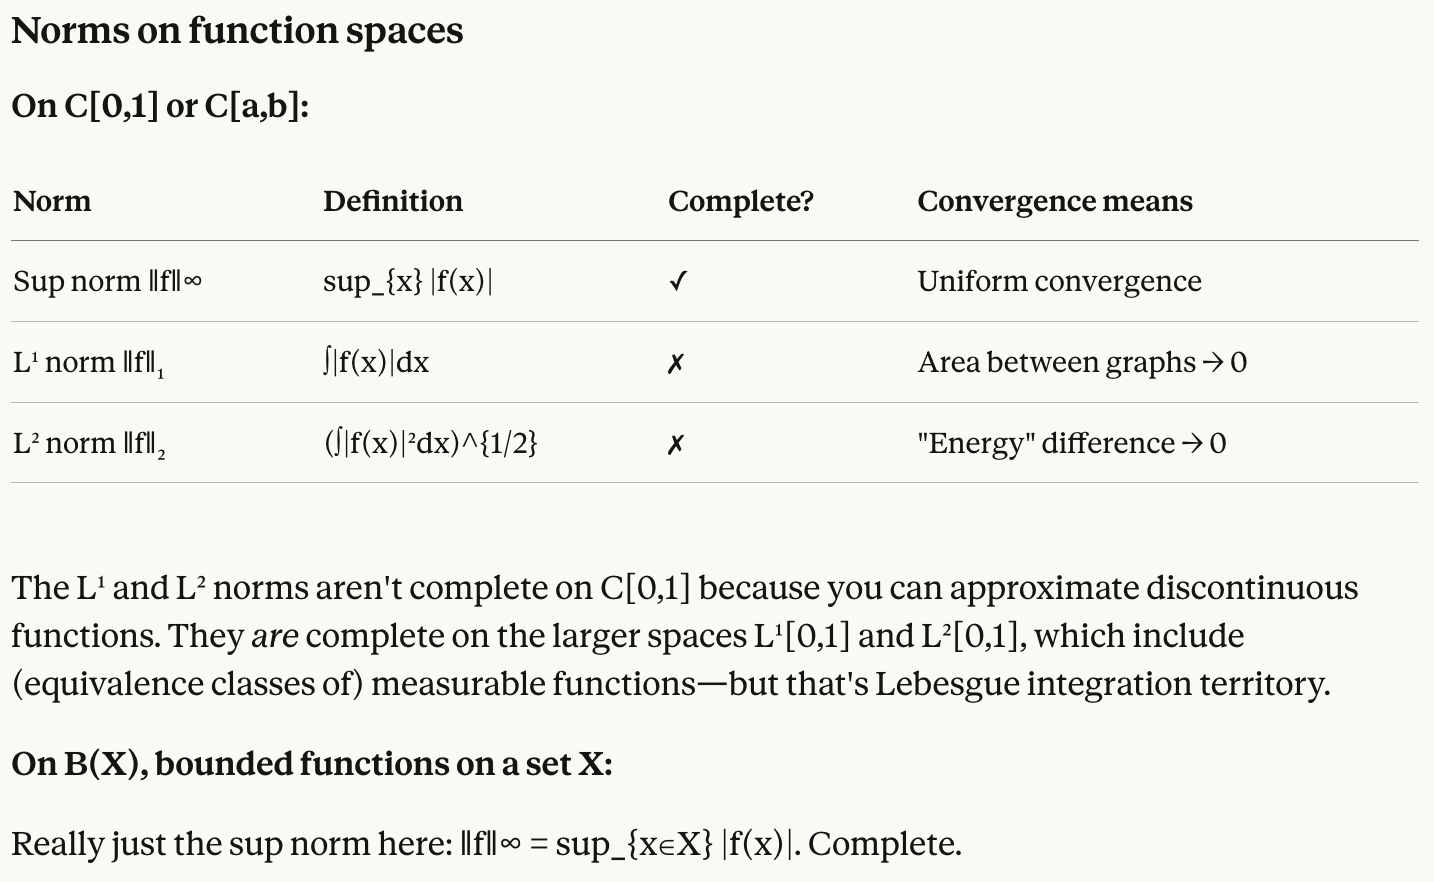This screenshot has height=882, width=1434.
Task: Click the italic word 'are' in the paragraph
Action: [275, 636]
